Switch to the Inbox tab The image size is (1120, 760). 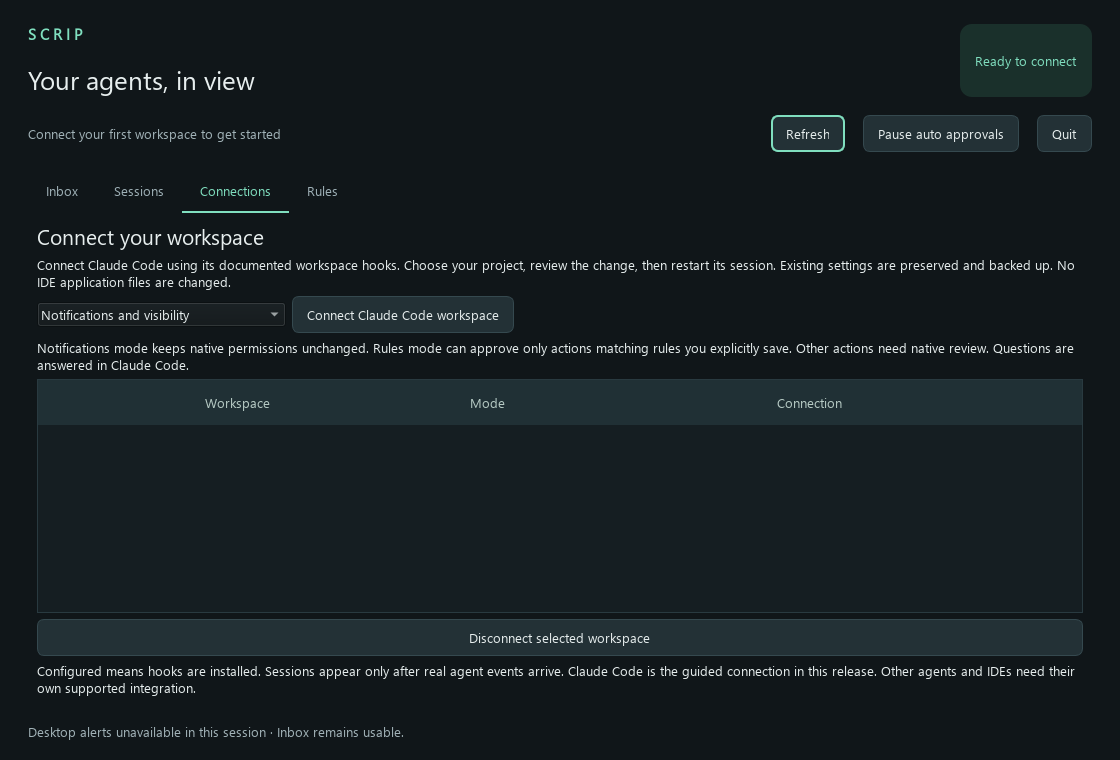tap(62, 191)
